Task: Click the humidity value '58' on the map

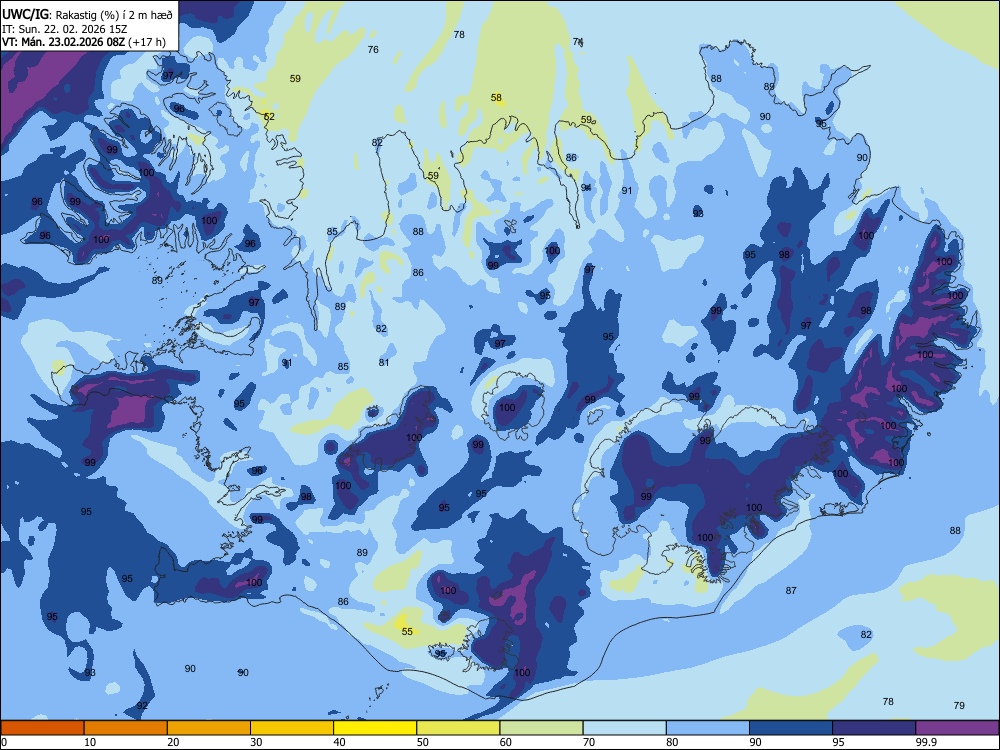Action: tap(496, 98)
